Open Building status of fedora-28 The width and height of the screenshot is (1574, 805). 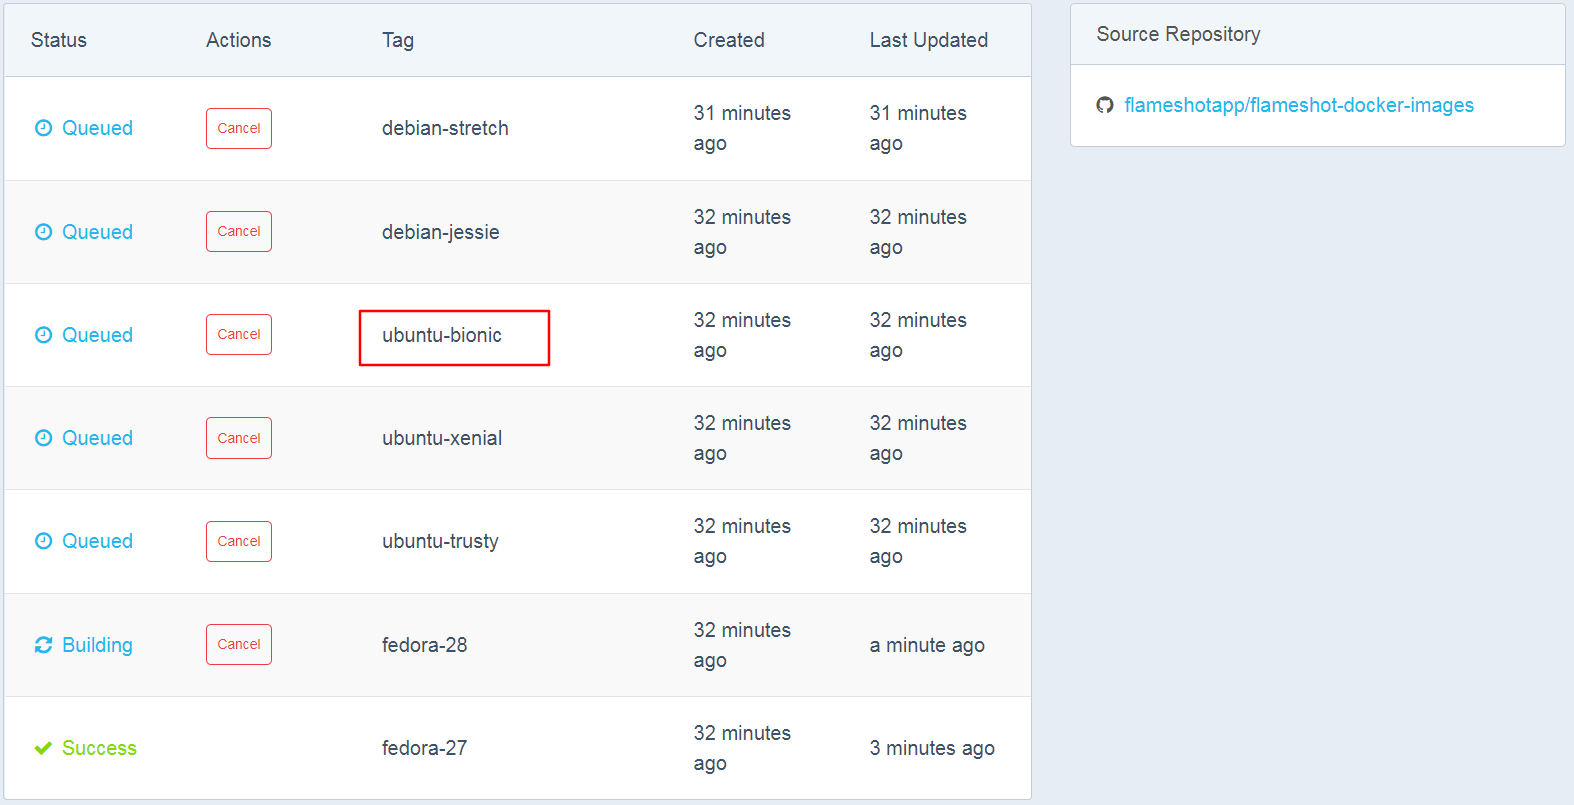[x=97, y=645]
